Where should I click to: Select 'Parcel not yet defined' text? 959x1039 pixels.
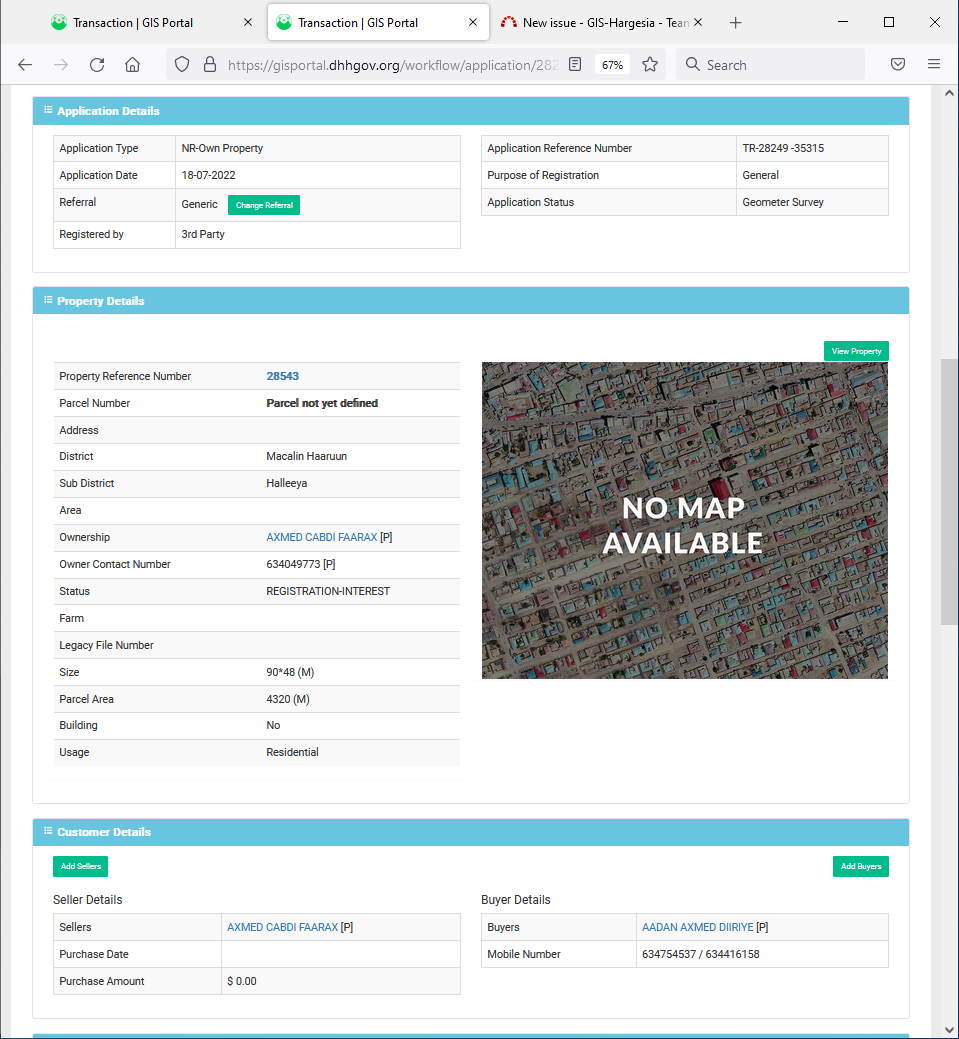click(322, 403)
